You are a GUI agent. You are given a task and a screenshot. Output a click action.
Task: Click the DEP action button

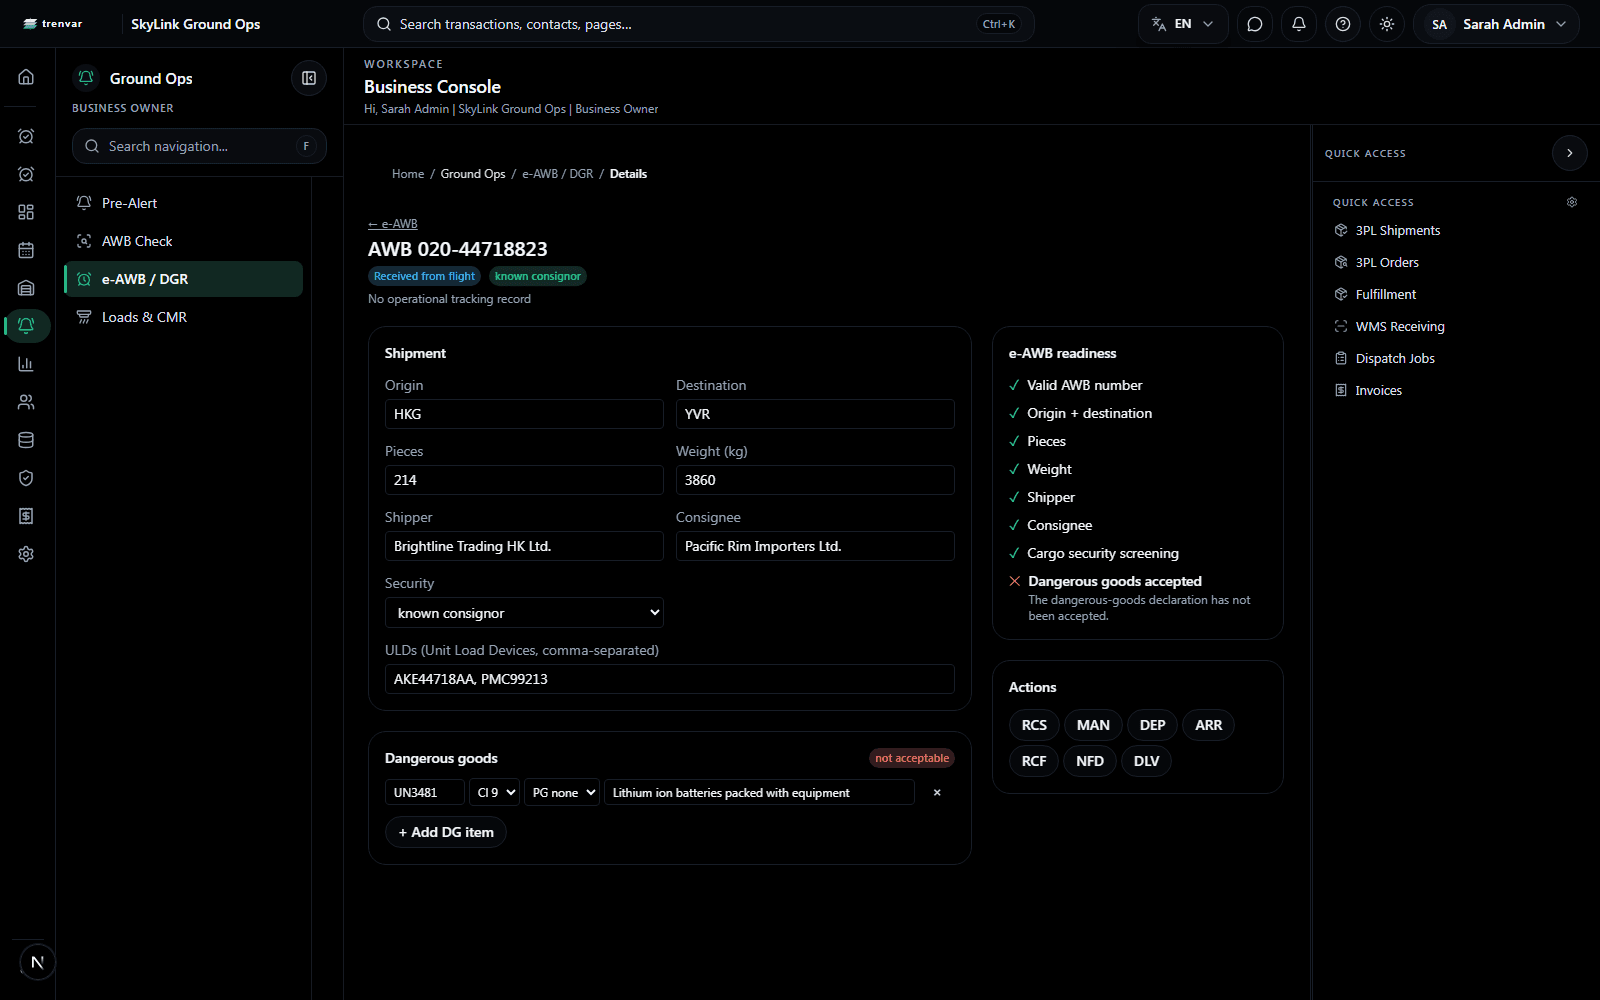point(1152,725)
